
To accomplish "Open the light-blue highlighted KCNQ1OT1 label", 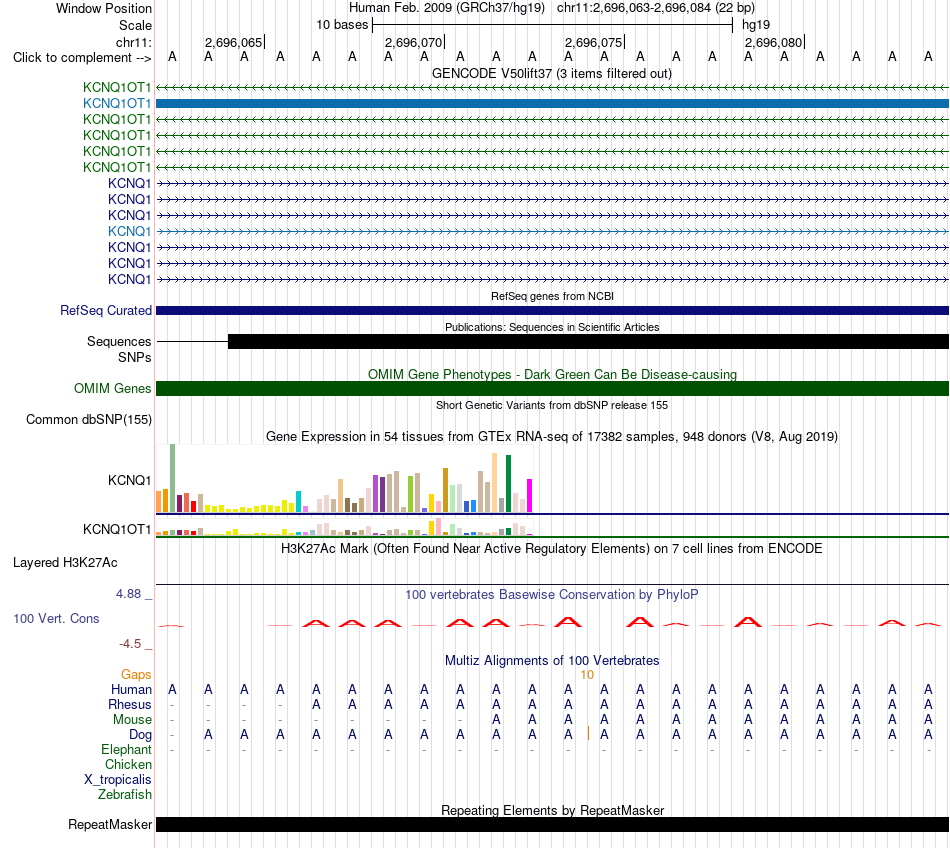I will (117, 104).
